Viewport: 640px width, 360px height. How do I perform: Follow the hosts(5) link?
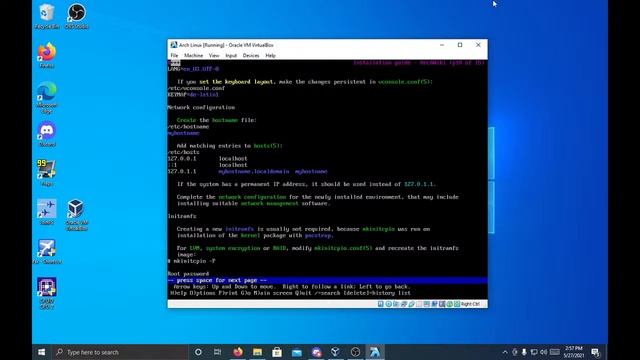[x=267, y=146]
